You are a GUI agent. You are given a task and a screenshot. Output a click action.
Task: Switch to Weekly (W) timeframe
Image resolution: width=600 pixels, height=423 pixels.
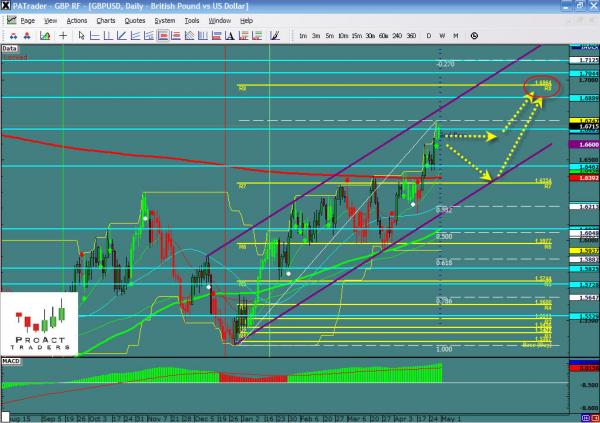point(441,36)
